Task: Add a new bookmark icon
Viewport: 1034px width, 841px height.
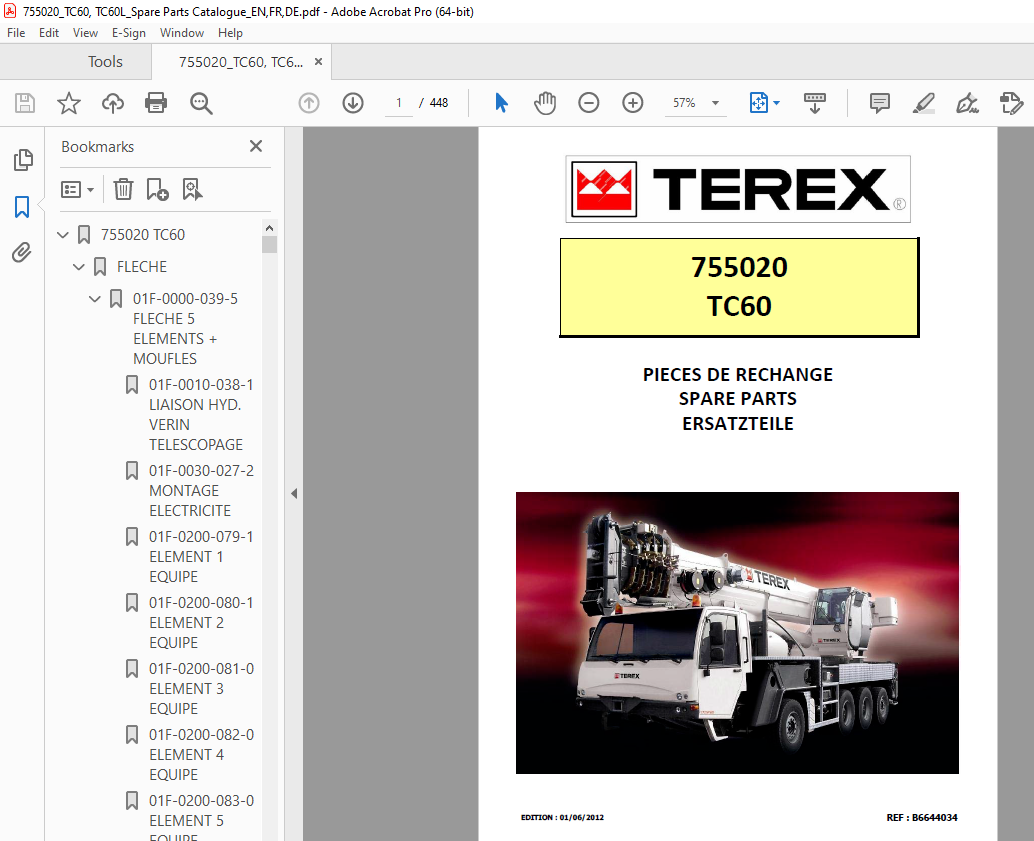Action: [158, 190]
